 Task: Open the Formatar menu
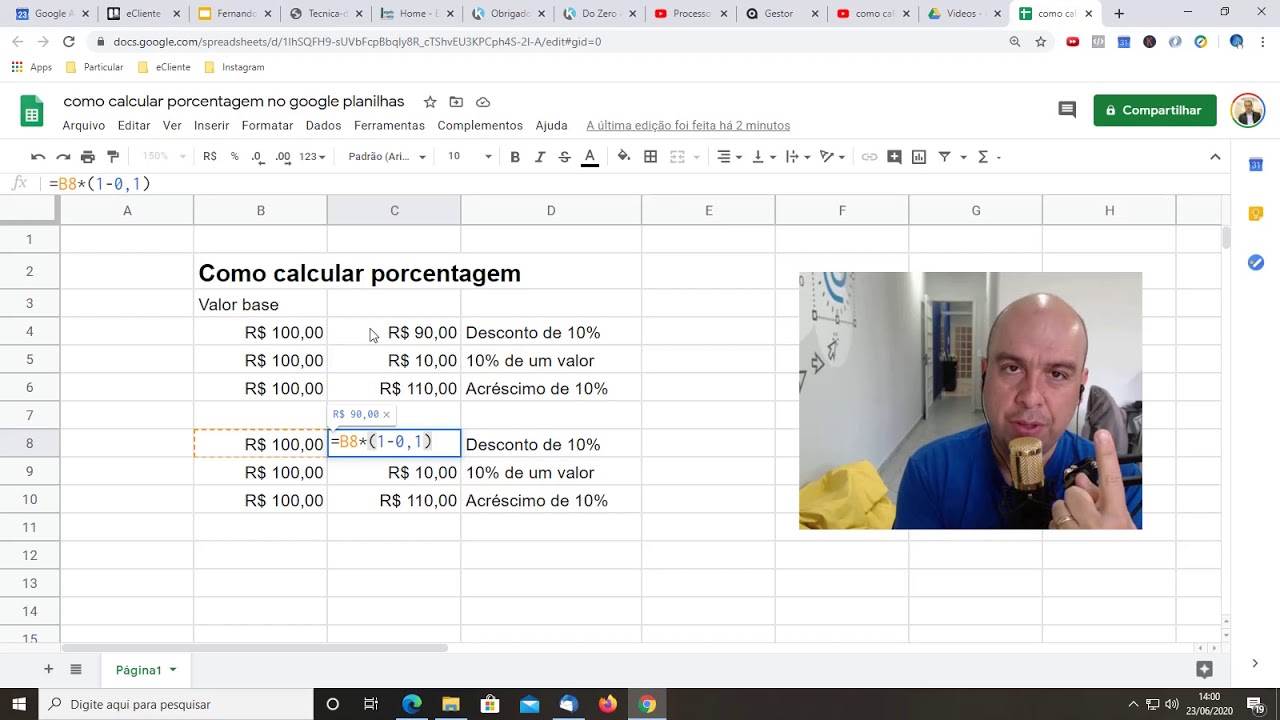pos(268,126)
